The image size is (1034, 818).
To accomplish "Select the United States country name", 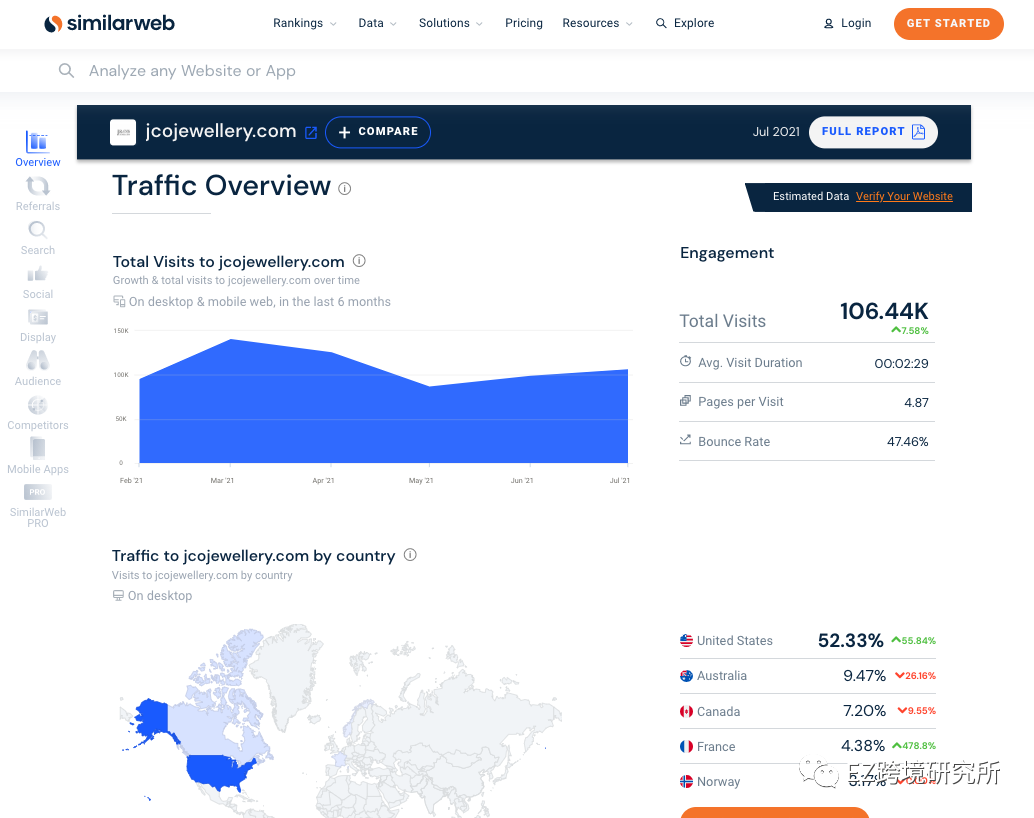I will pyautogui.click(x=735, y=641).
